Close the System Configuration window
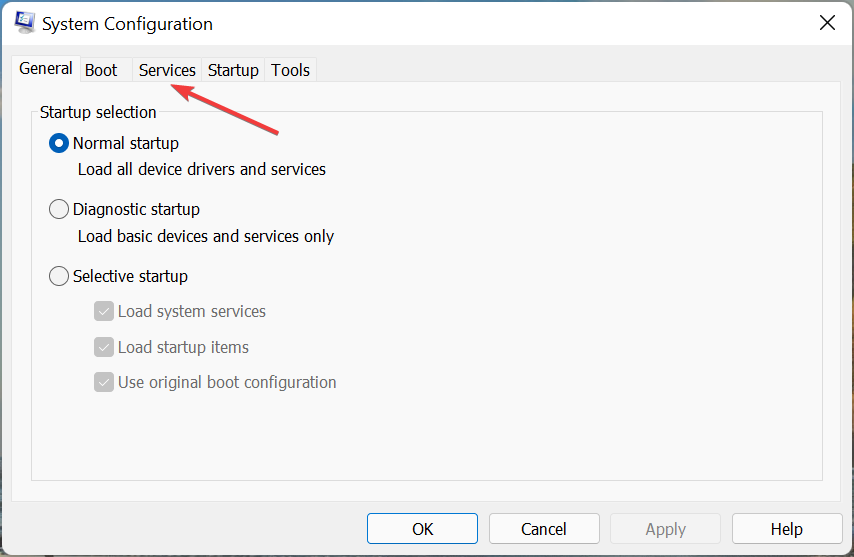854x557 pixels. click(x=827, y=23)
